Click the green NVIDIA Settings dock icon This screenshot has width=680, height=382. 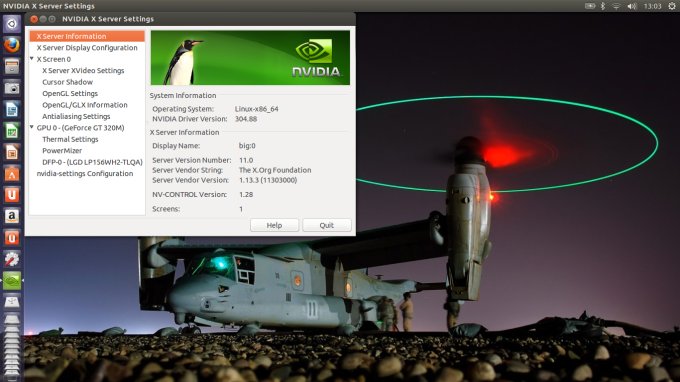(x=12, y=281)
